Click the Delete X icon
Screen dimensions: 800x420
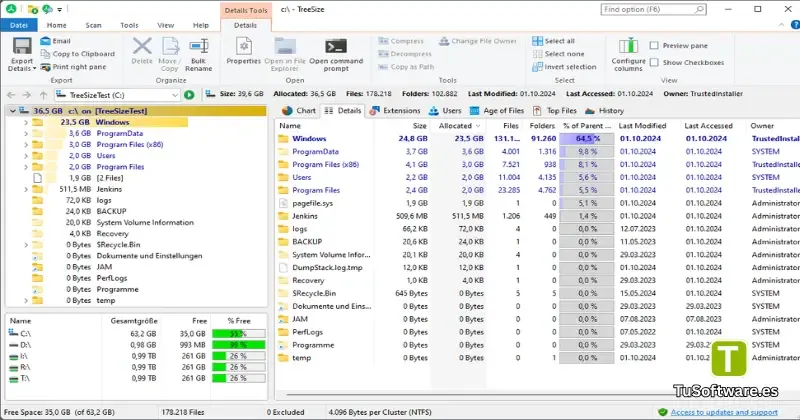(x=142, y=46)
